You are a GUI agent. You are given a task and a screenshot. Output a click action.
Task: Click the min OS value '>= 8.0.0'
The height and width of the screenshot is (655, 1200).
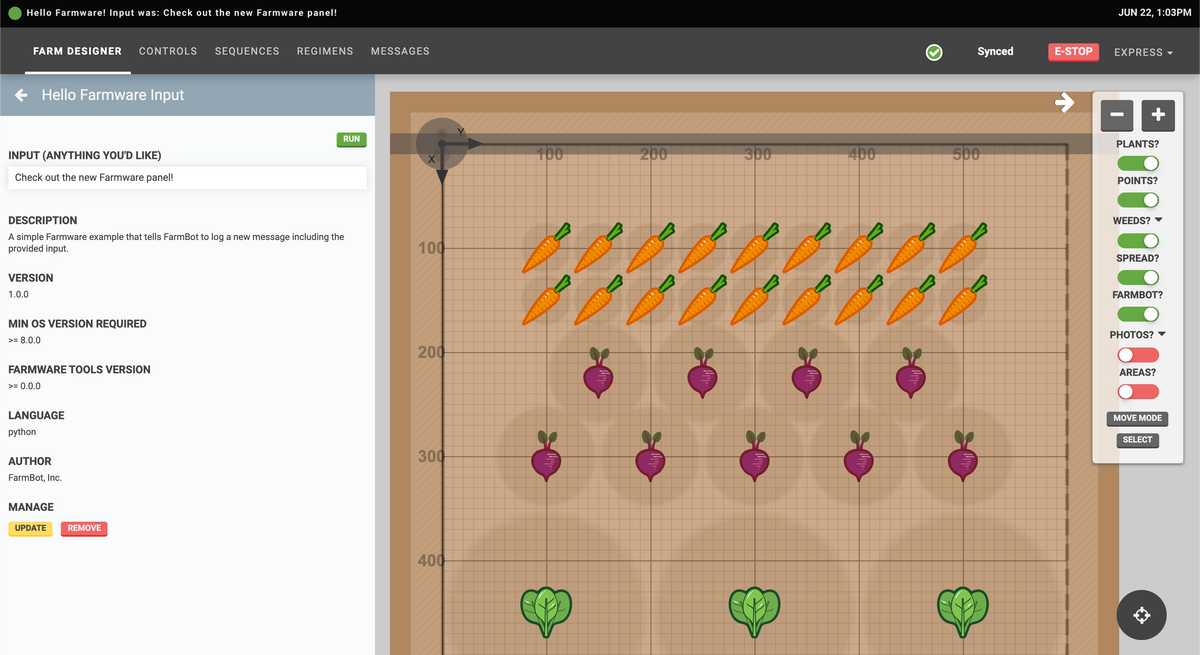(x=24, y=341)
